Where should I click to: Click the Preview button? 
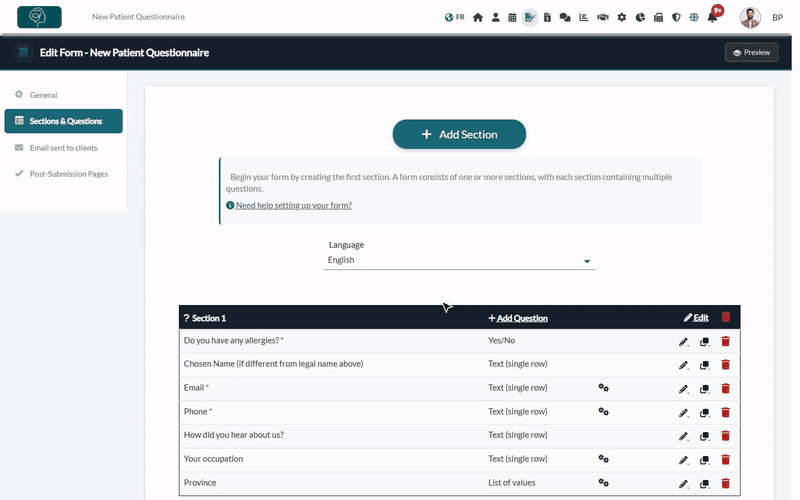pyautogui.click(x=752, y=53)
